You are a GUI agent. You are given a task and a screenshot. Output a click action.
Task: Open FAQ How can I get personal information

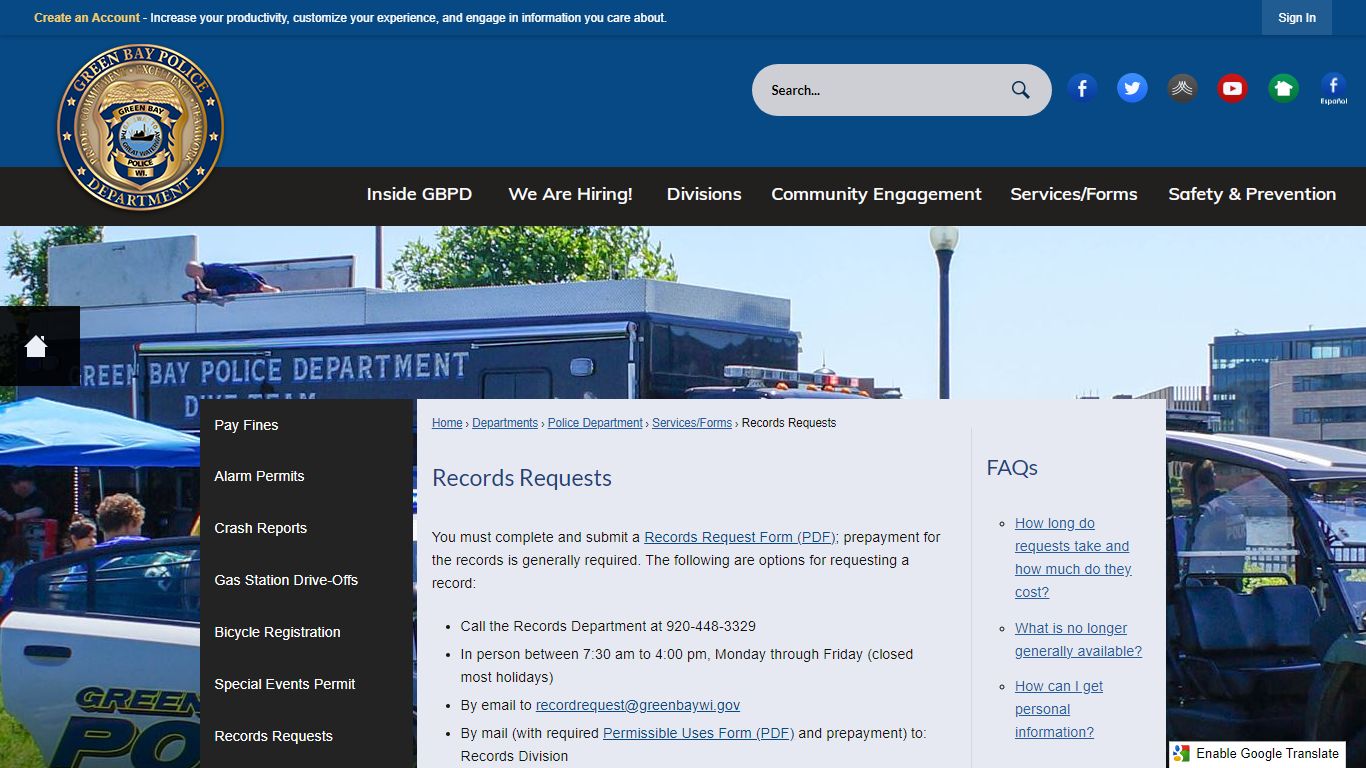point(1059,709)
